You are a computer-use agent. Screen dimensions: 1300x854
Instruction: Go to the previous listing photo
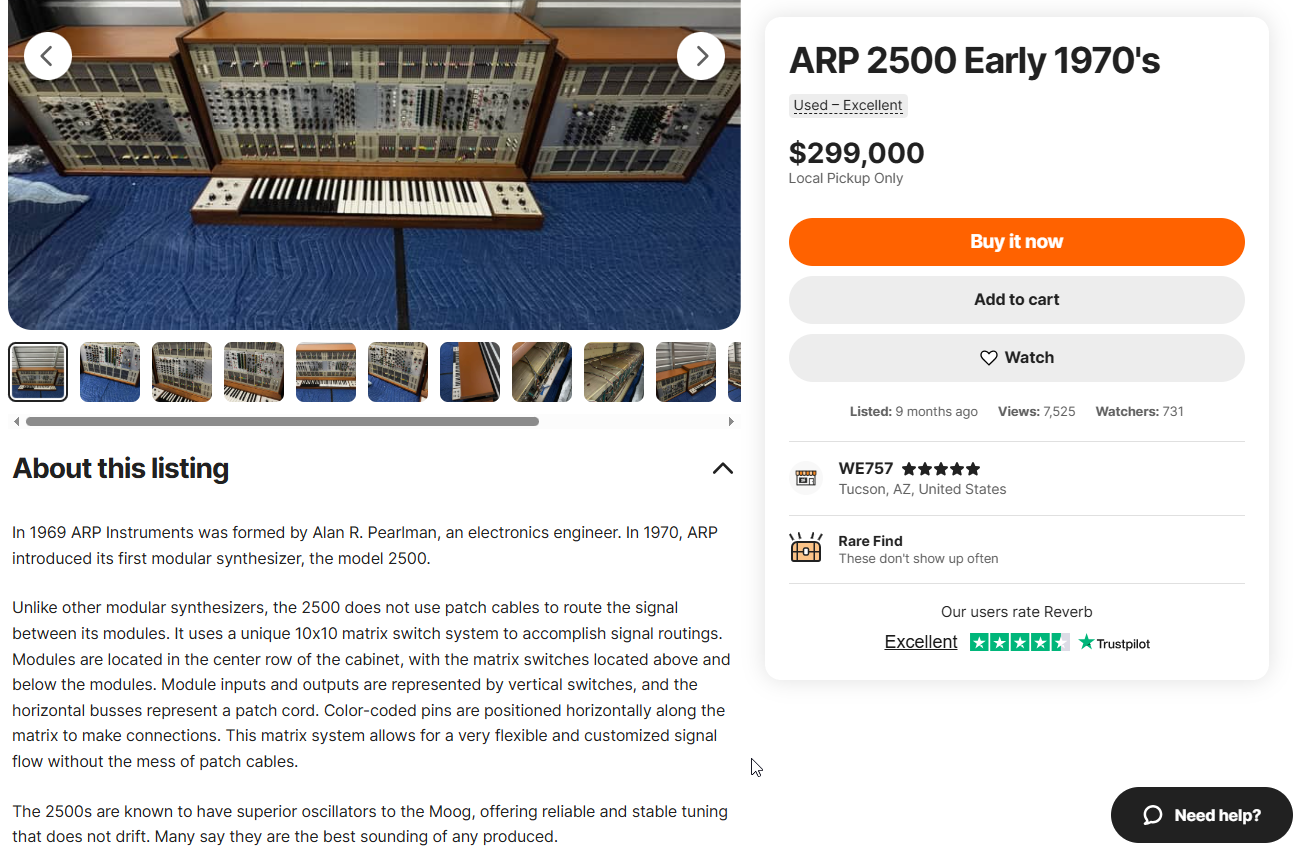pos(48,56)
